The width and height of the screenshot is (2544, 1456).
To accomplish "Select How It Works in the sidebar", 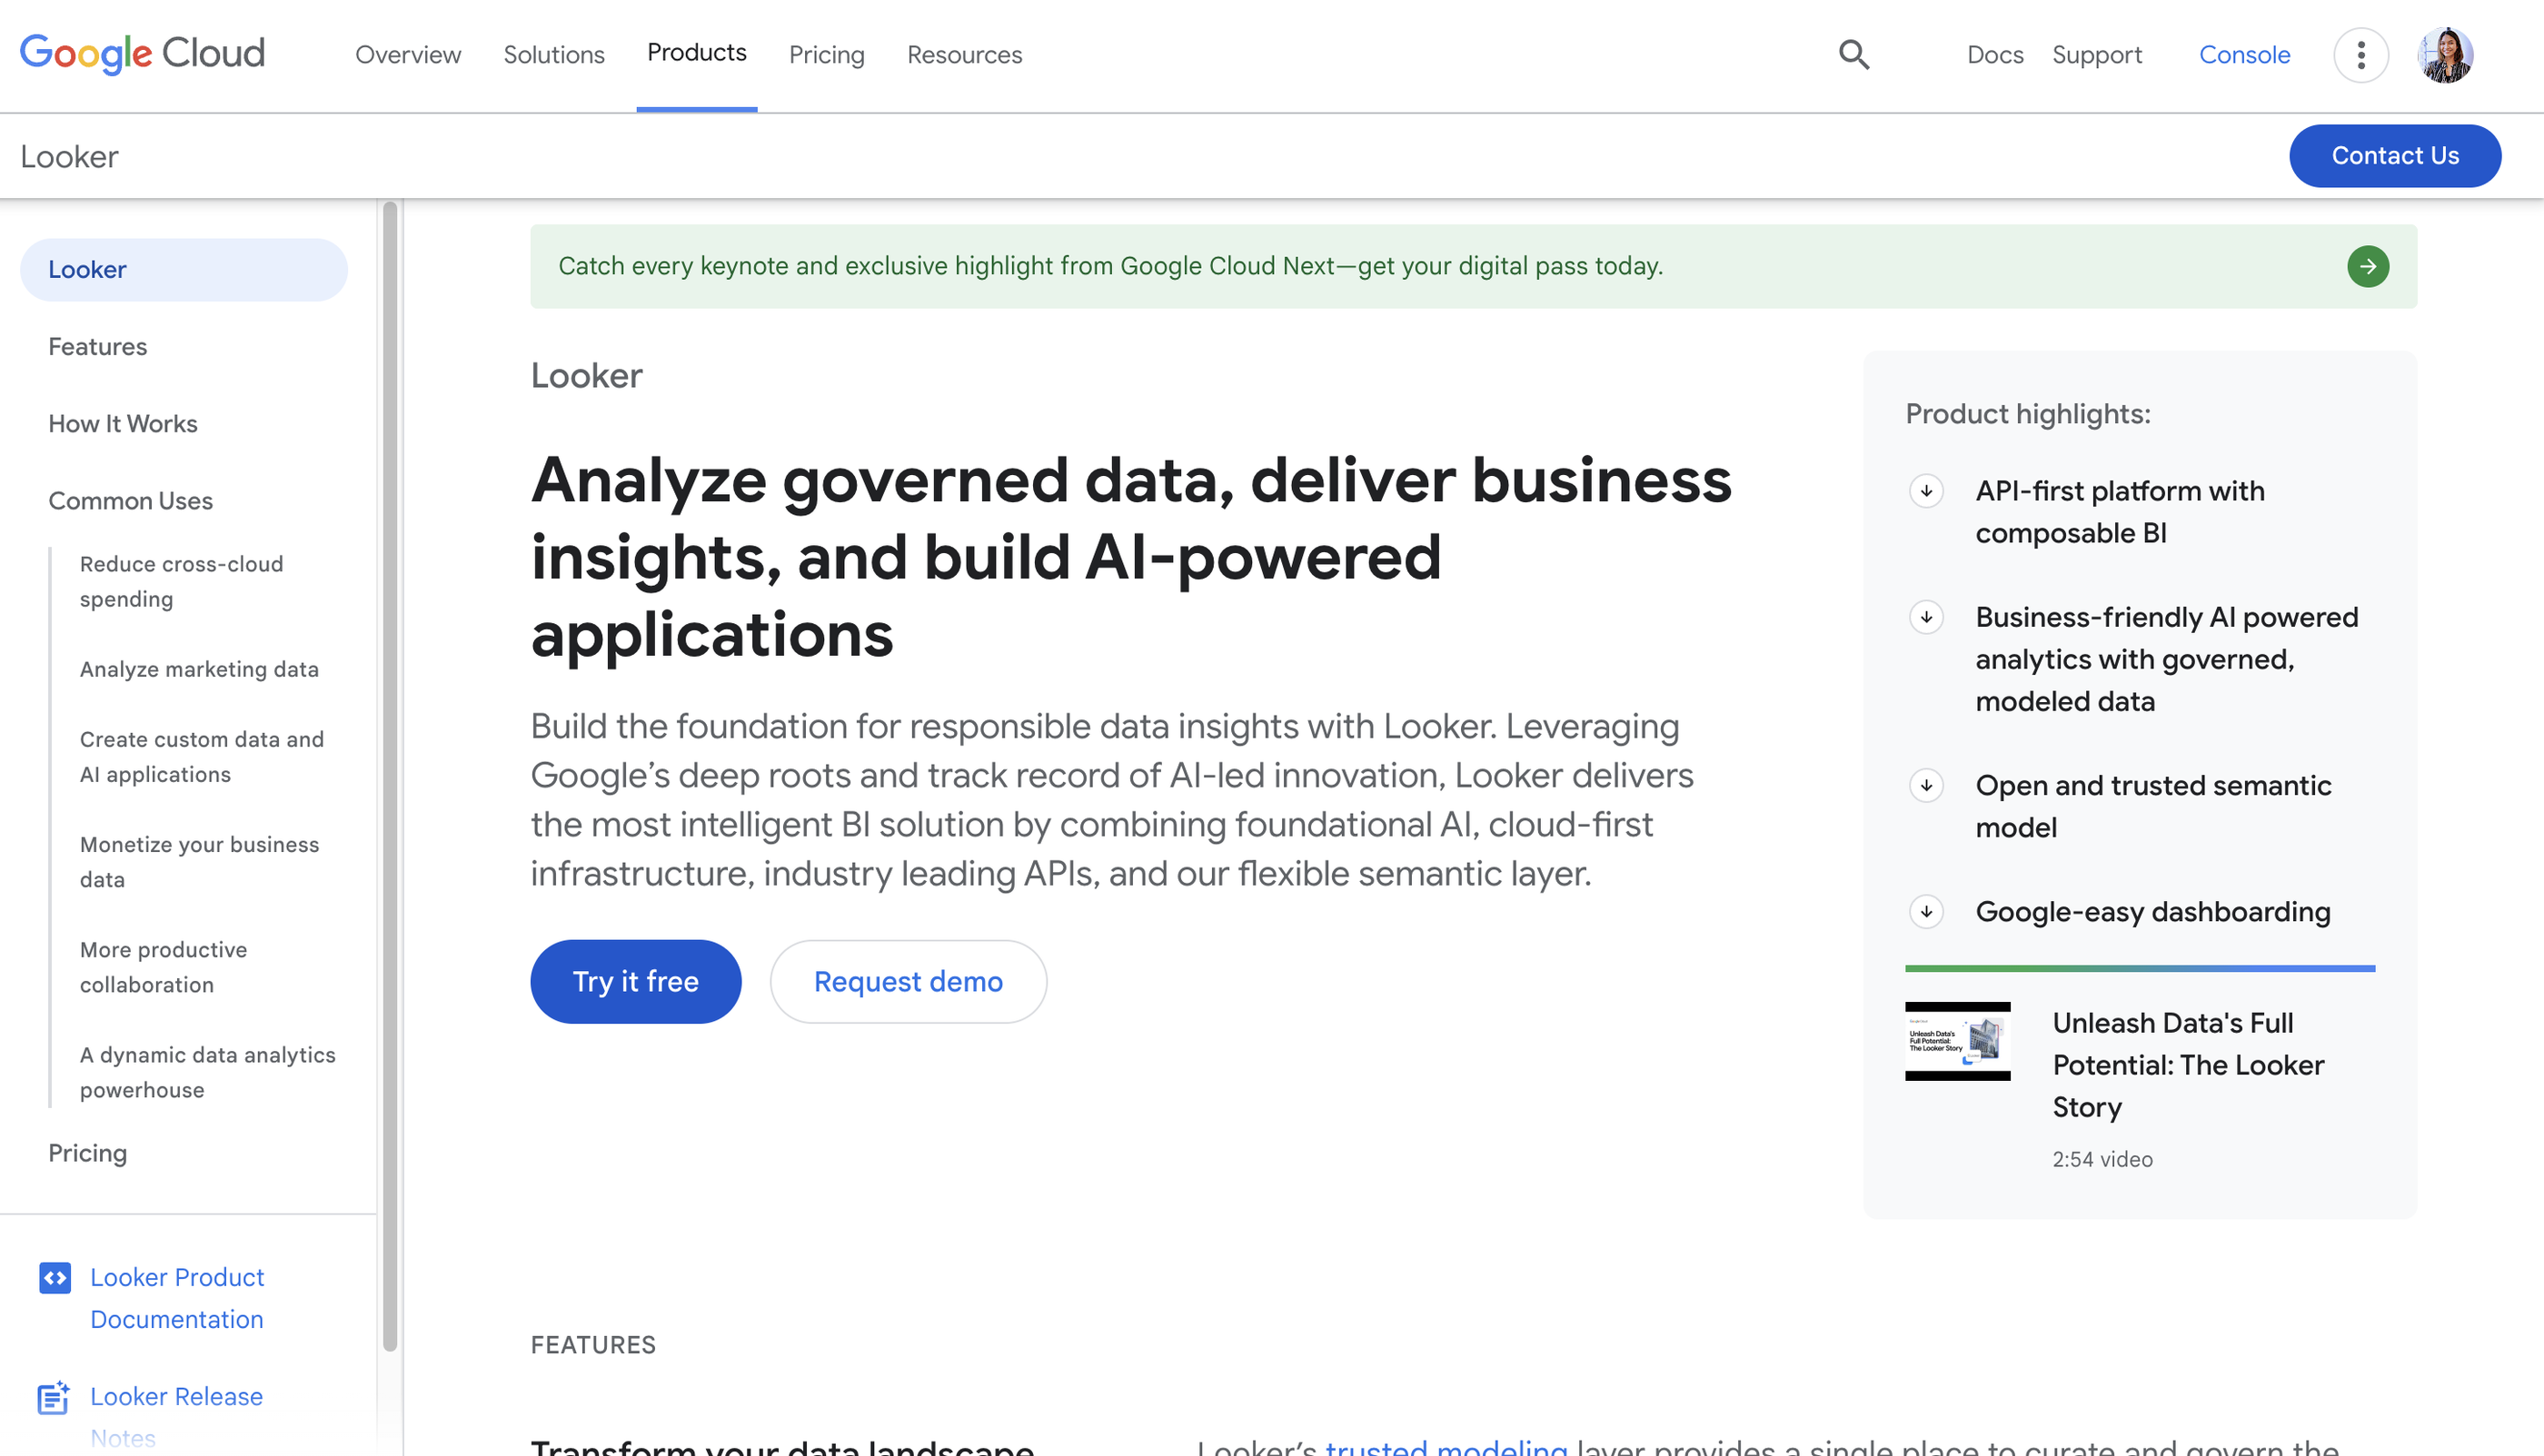I will tap(122, 424).
